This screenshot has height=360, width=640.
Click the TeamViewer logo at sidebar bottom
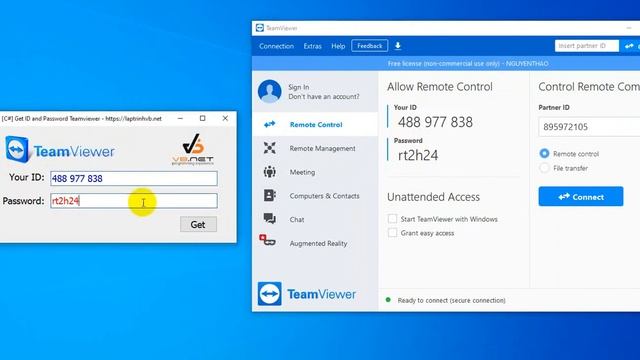pyautogui.click(x=307, y=293)
